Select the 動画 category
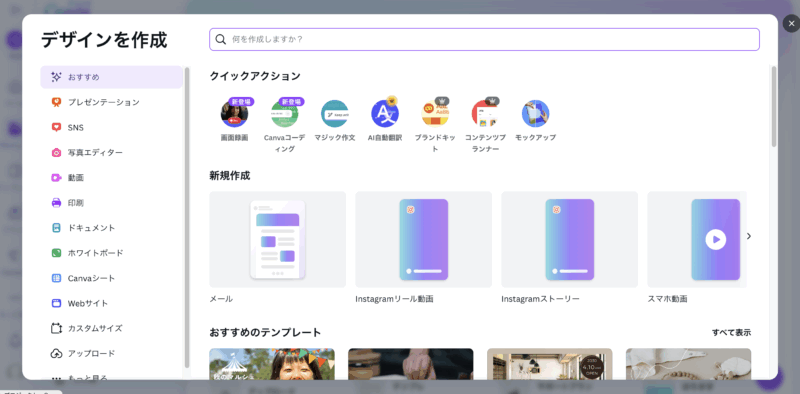800x394 pixels. coord(112,178)
